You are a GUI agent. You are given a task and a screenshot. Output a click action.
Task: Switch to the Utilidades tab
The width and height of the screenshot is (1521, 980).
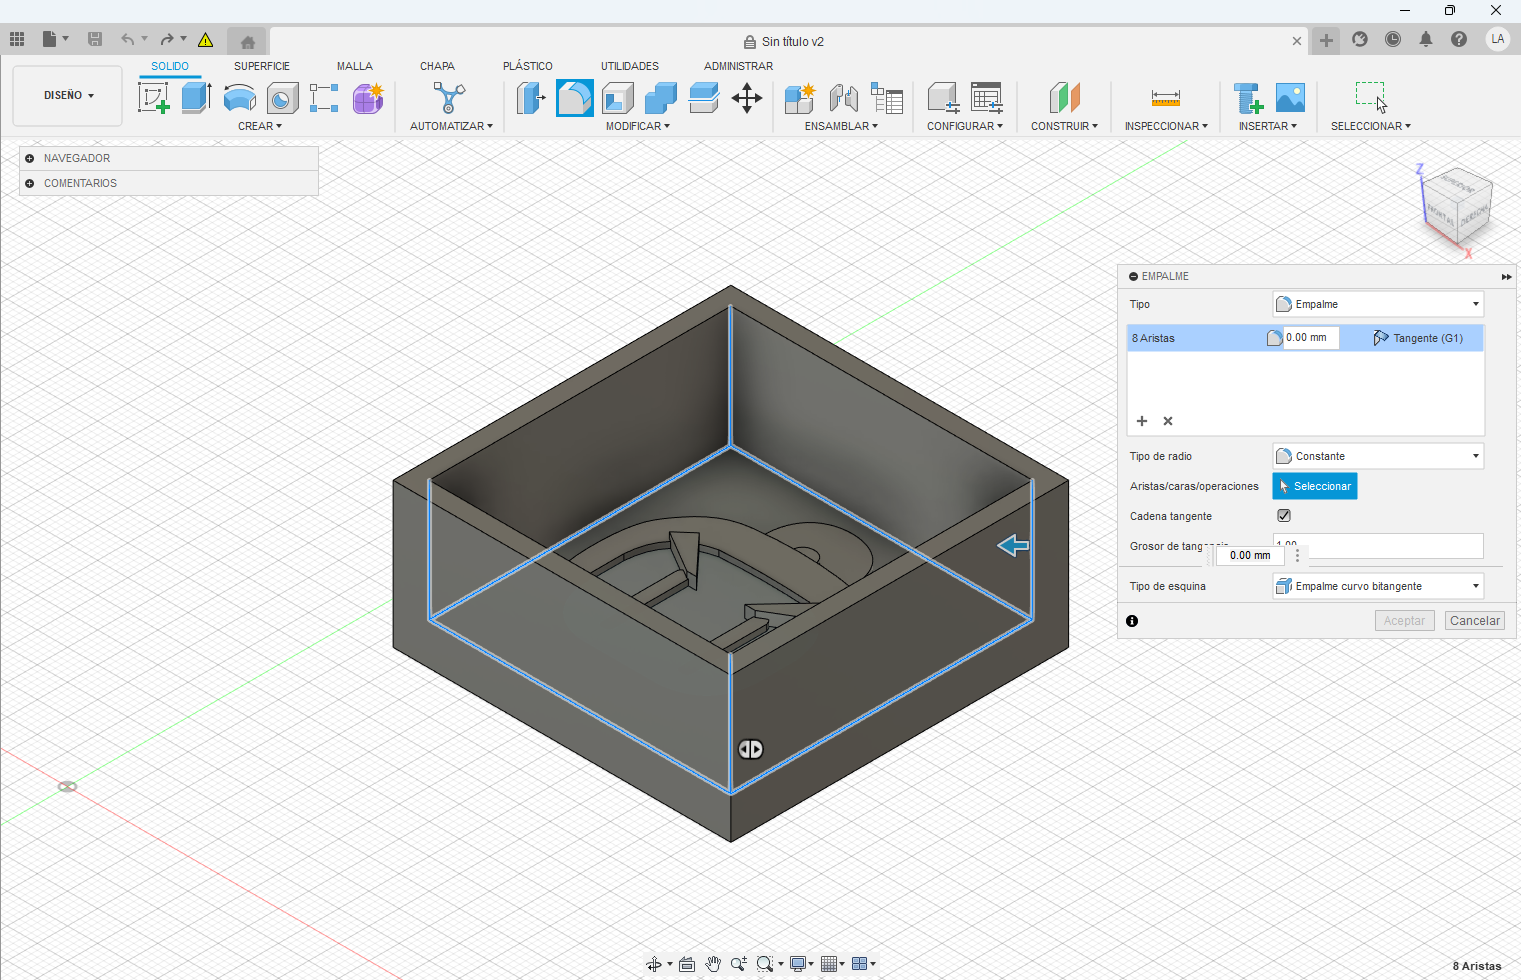pyautogui.click(x=630, y=66)
